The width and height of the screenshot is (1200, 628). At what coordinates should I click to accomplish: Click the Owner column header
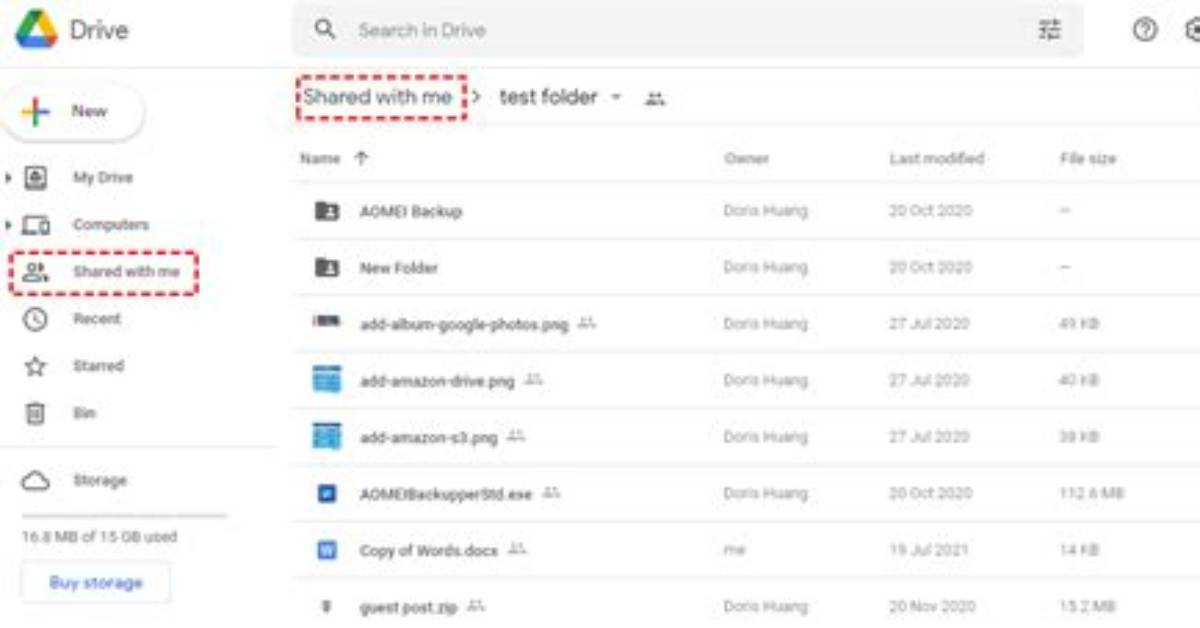pyautogui.click(x=746, y=158)
